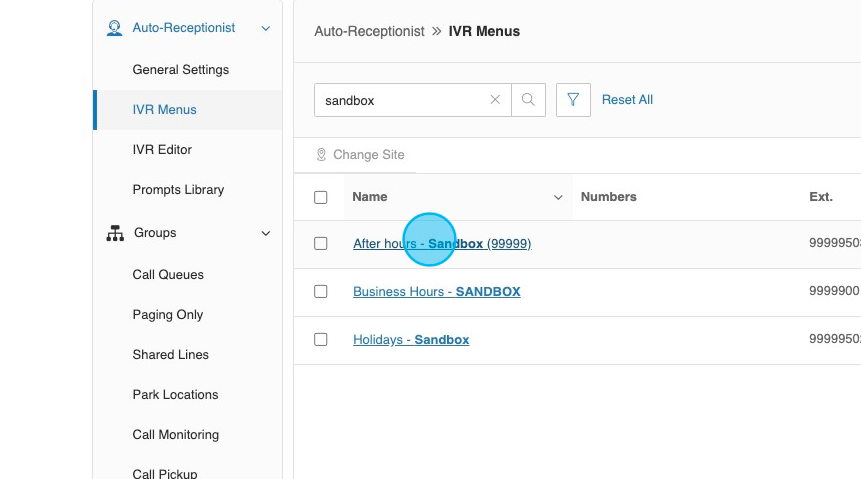The height and width of the screenshot is (479, 861).
Task: Click the Reset All link
Action: tap(627, 100)
